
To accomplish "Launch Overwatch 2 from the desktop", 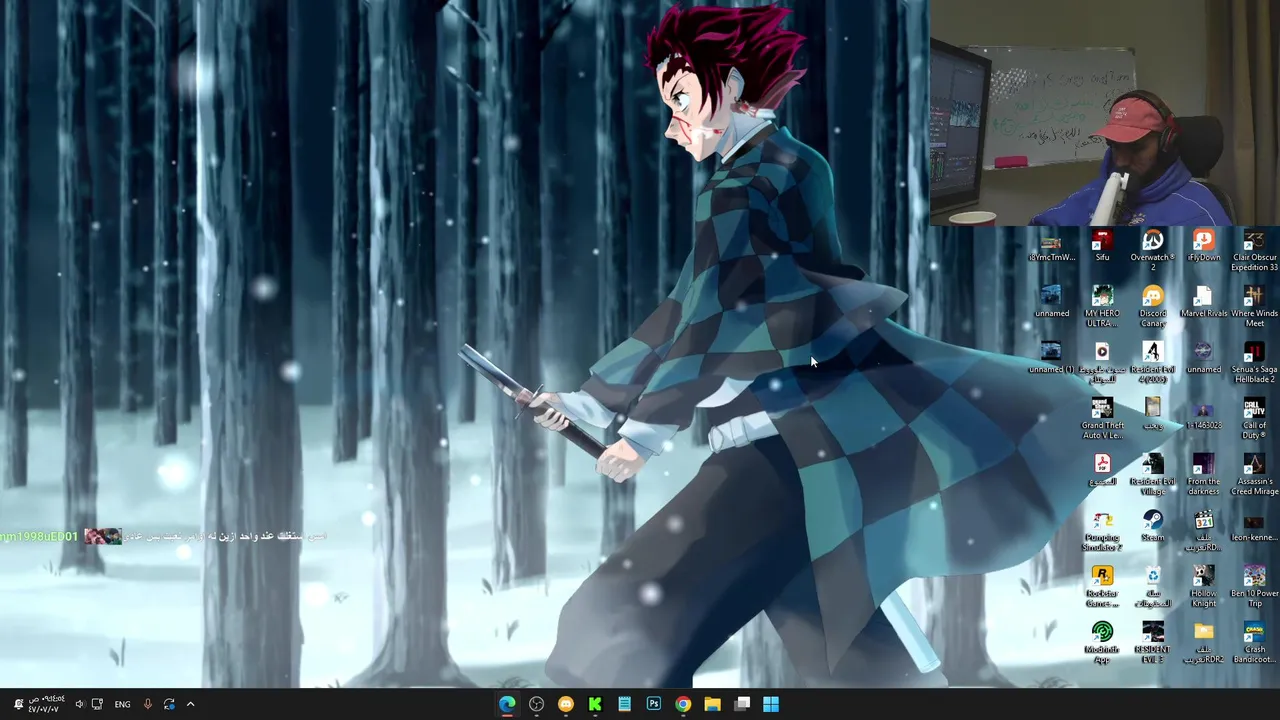I will (x=1153, y=251).
